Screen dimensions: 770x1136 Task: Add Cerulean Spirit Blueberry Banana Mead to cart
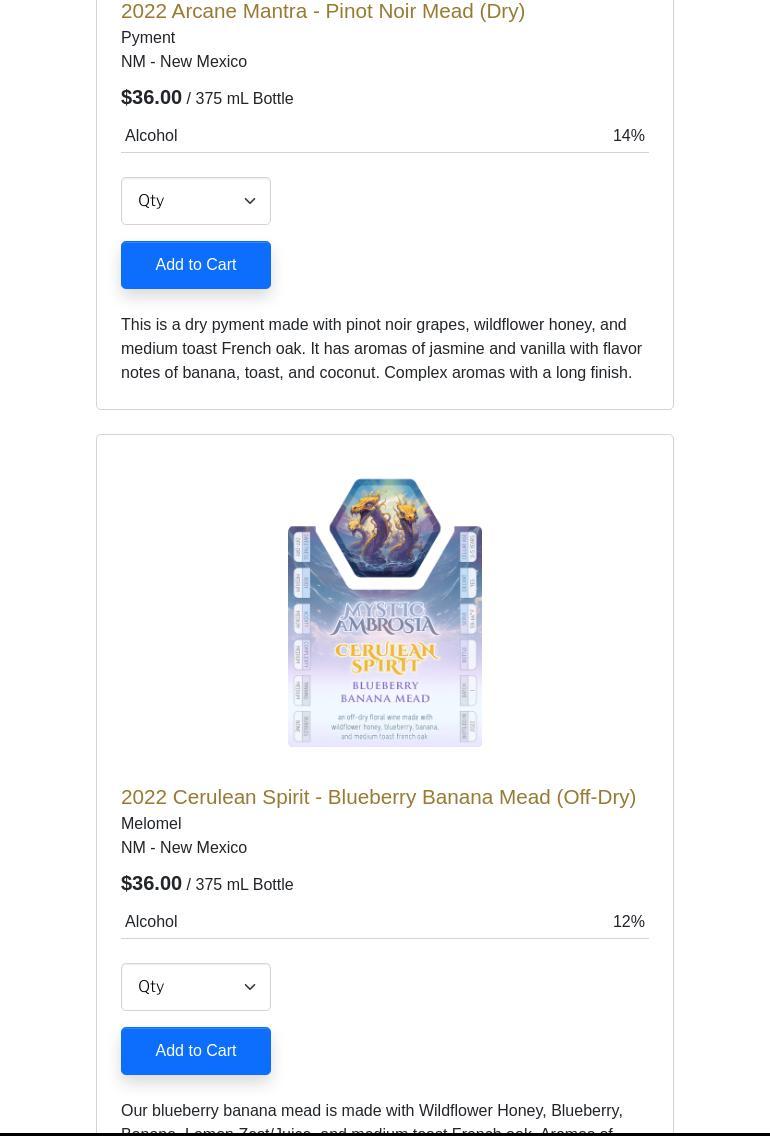(196, 1051)
